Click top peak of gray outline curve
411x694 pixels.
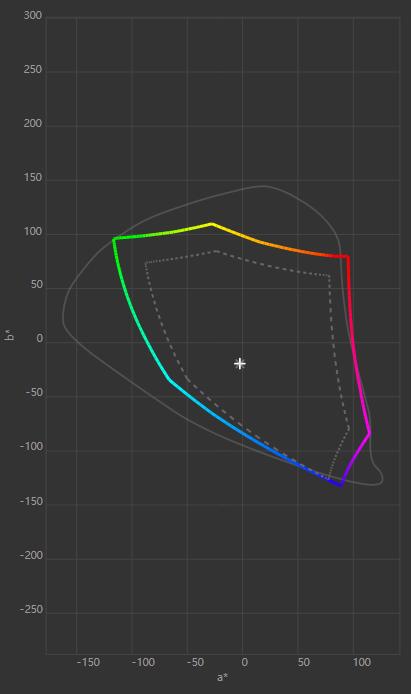[x=264, y=186]
